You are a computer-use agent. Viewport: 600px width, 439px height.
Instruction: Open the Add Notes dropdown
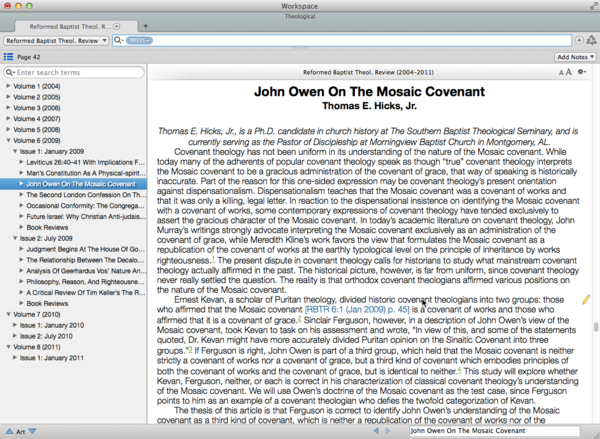point(575,57)
